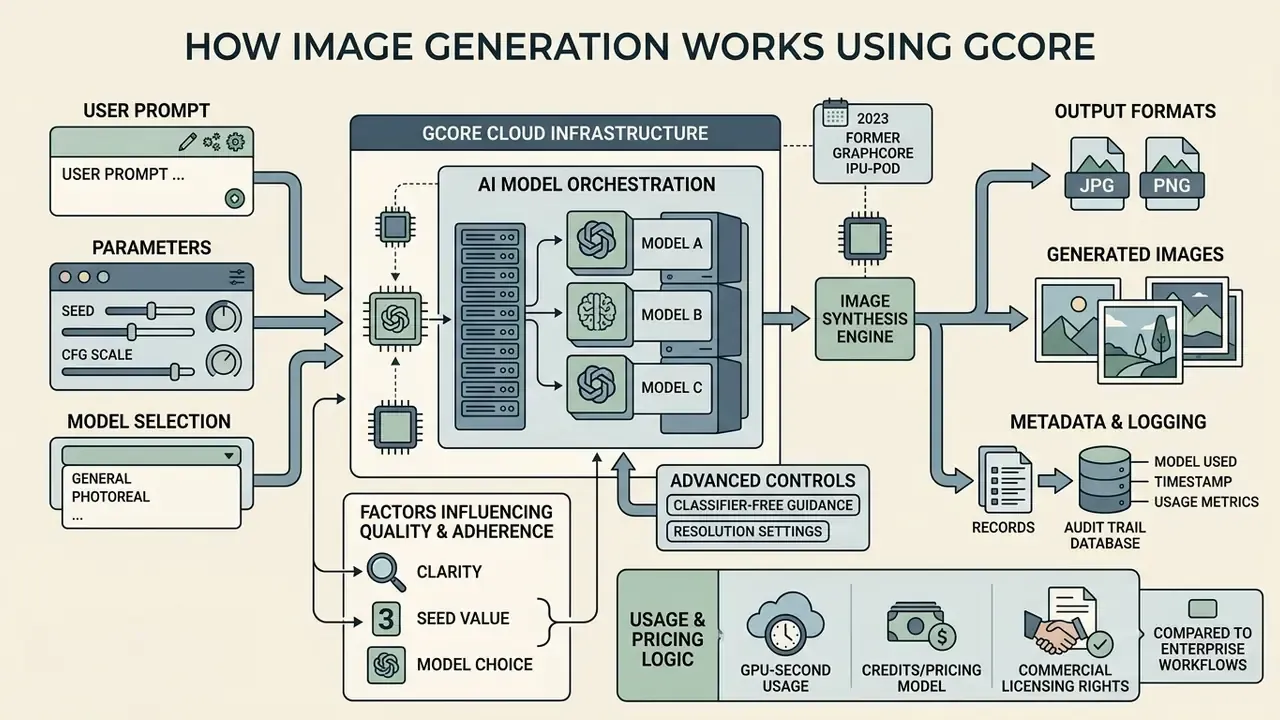Click the MODEL CHOICE icon
This screenshot has width=1280, height=720.
pos(385,664)
